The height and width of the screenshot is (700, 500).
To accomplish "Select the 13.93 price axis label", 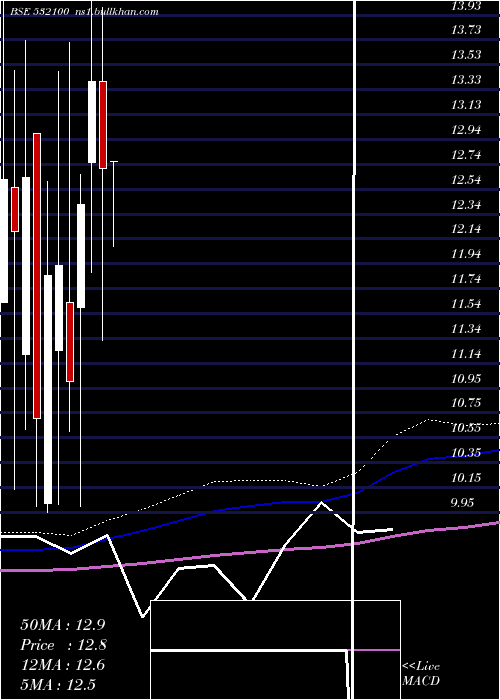I will 467,6.
